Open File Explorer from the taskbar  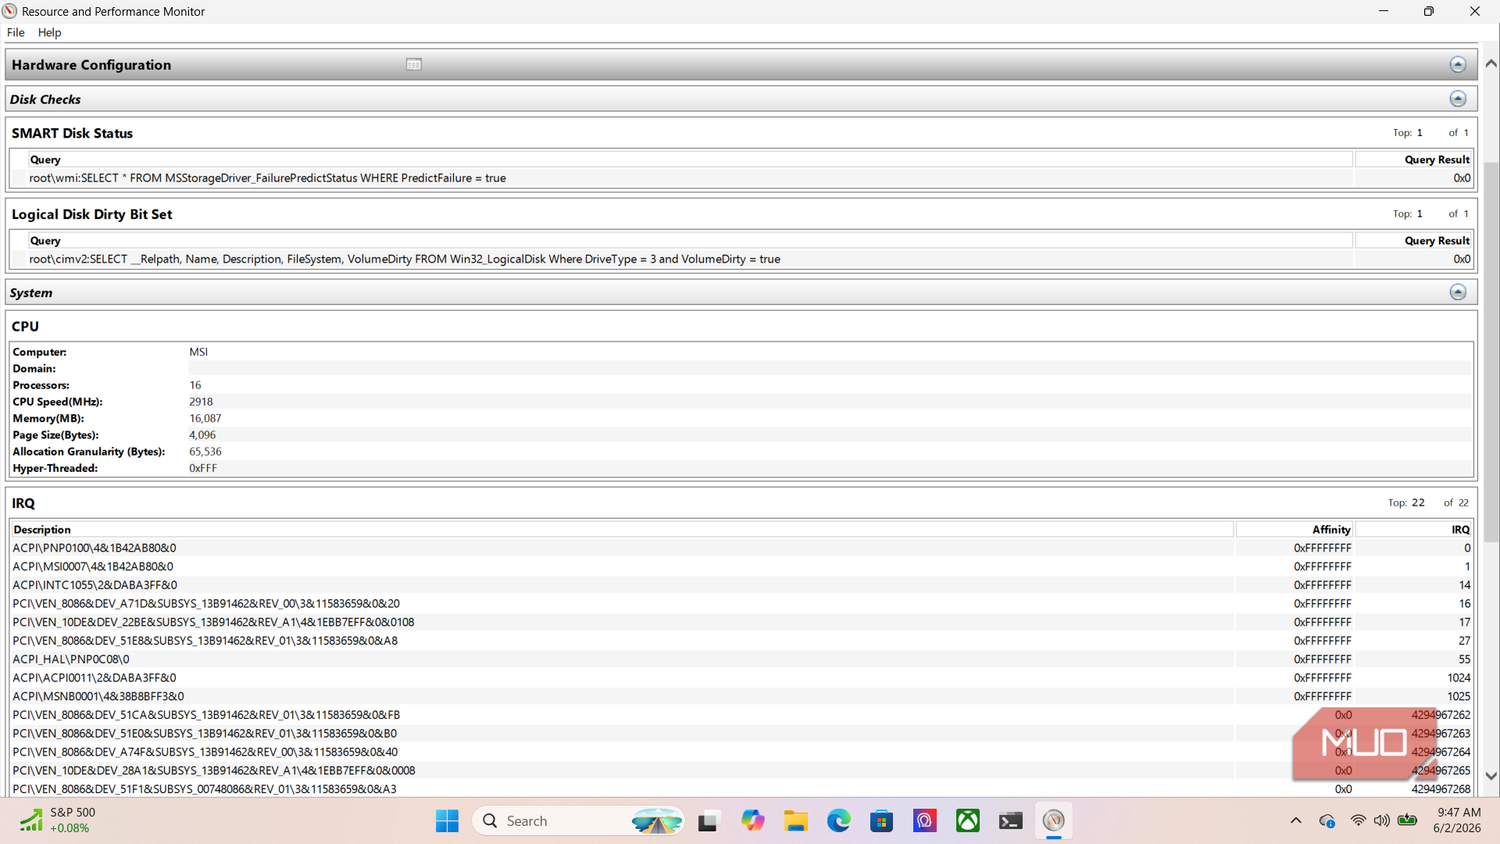click(x=796, y=821)
